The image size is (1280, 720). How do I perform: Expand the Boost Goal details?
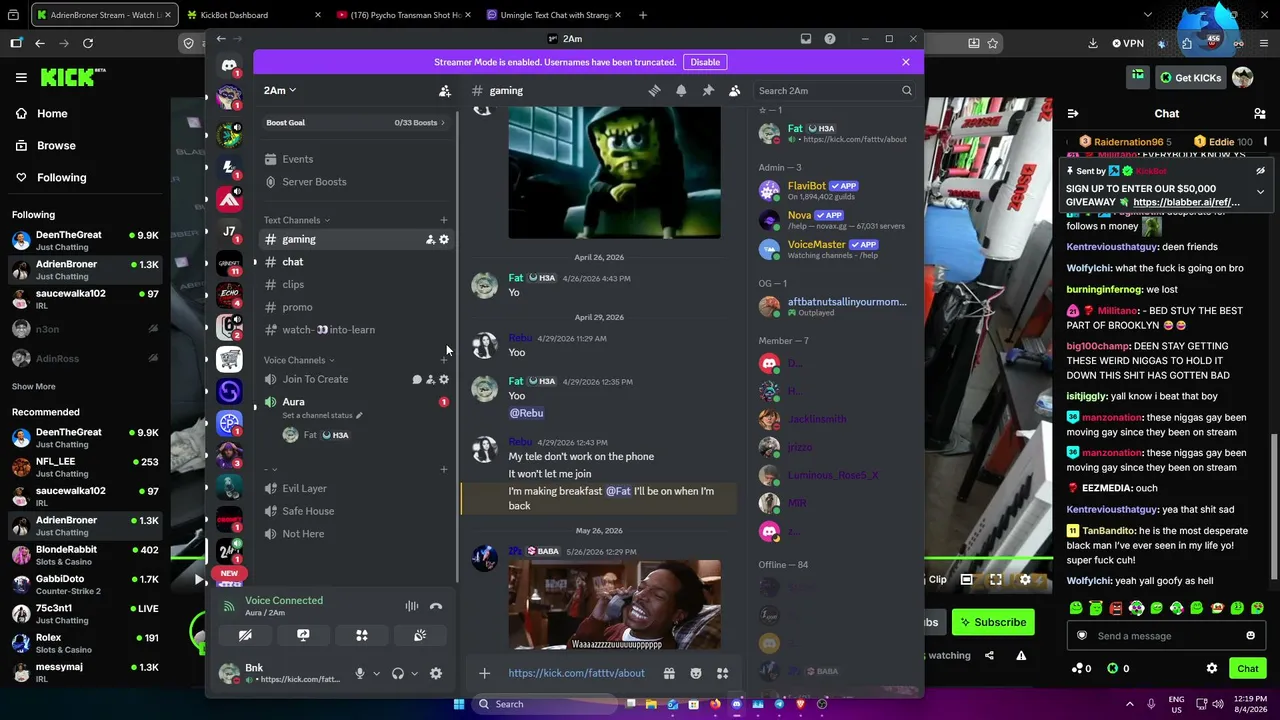point(356,123)
